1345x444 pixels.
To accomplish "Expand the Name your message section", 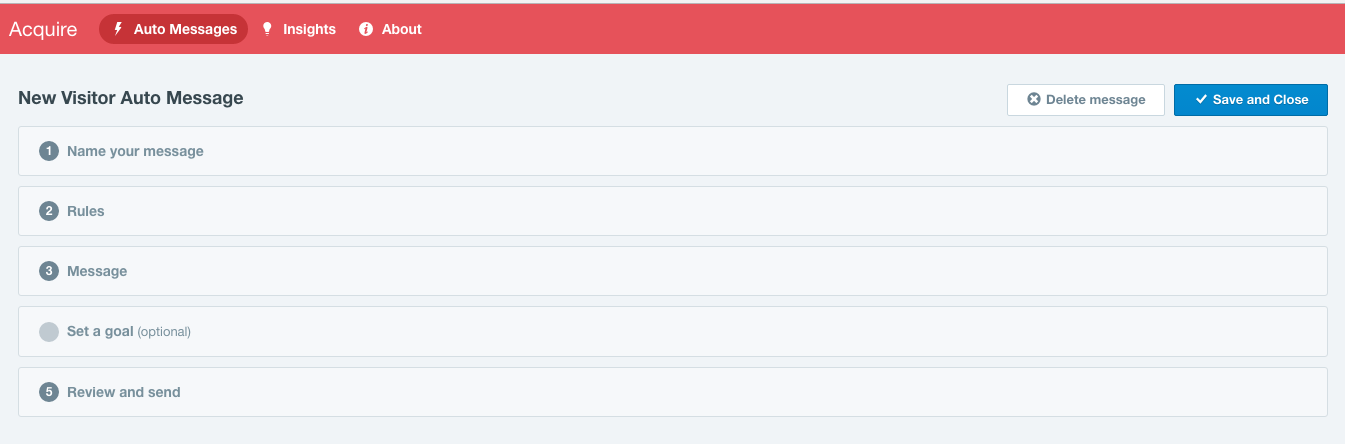I will pyautogui.click(x=135, y=151).
